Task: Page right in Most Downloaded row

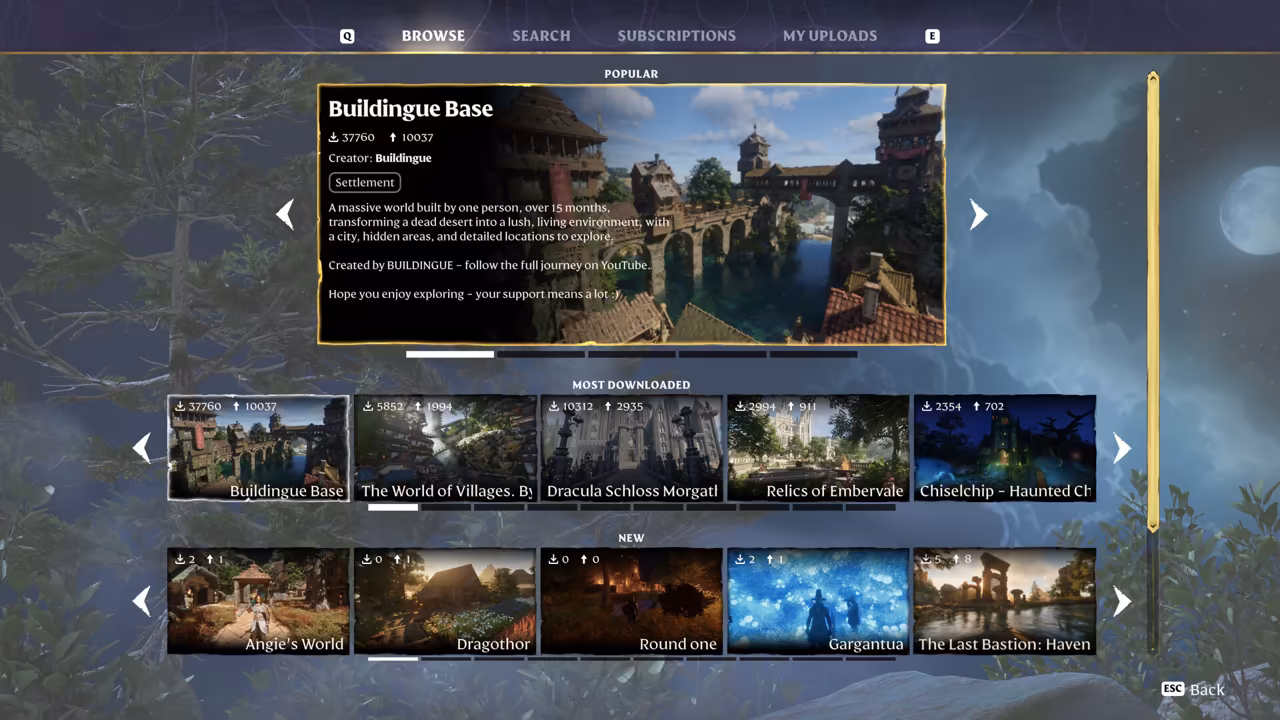Action: point(1122,448)
